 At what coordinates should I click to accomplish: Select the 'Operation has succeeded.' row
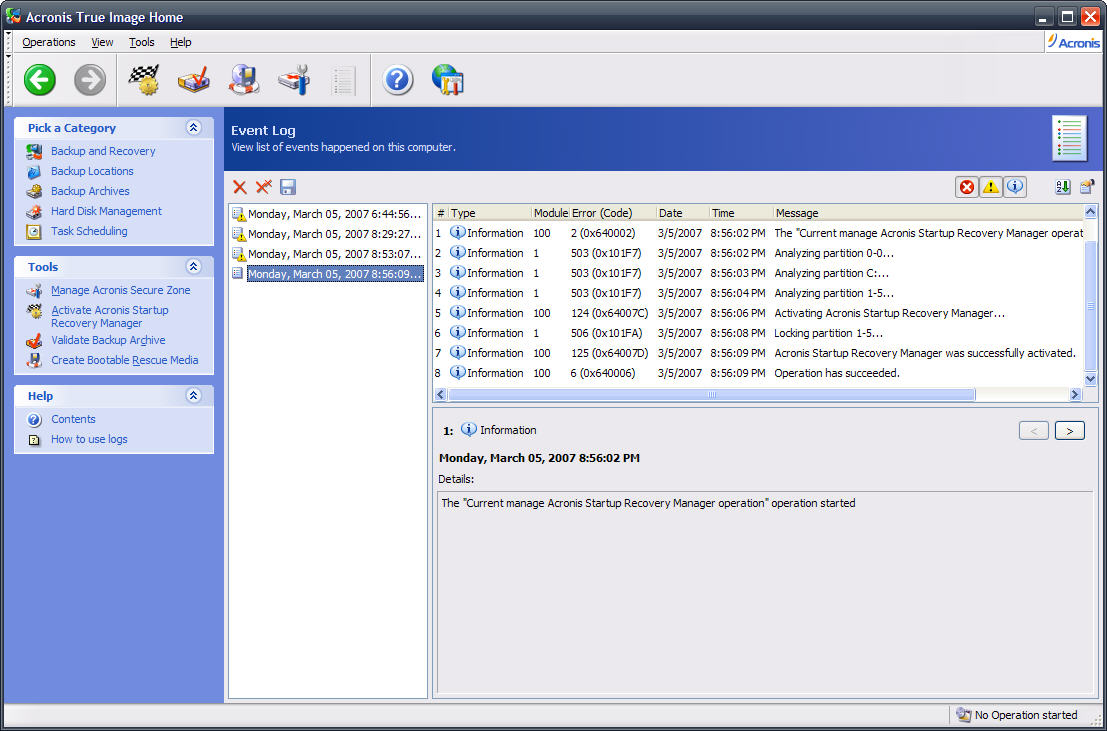pos(758,373)
